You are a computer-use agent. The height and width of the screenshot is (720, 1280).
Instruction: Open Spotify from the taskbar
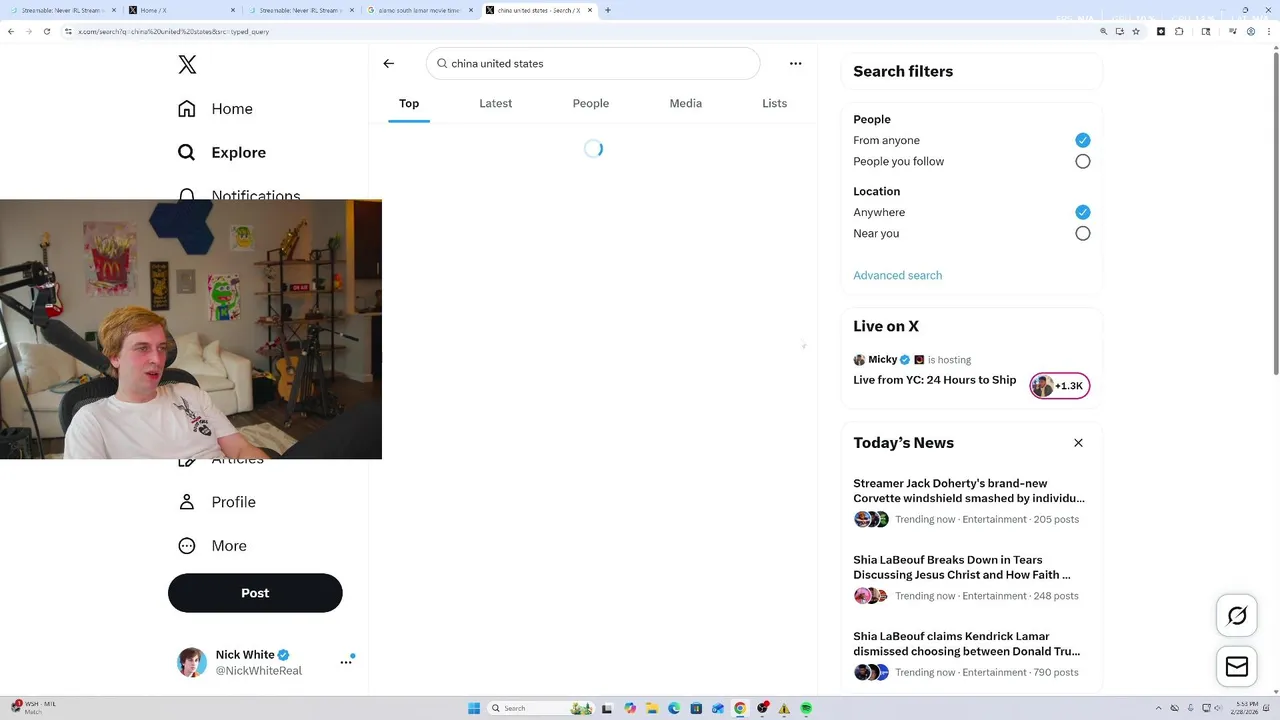[x=806, y=708]
